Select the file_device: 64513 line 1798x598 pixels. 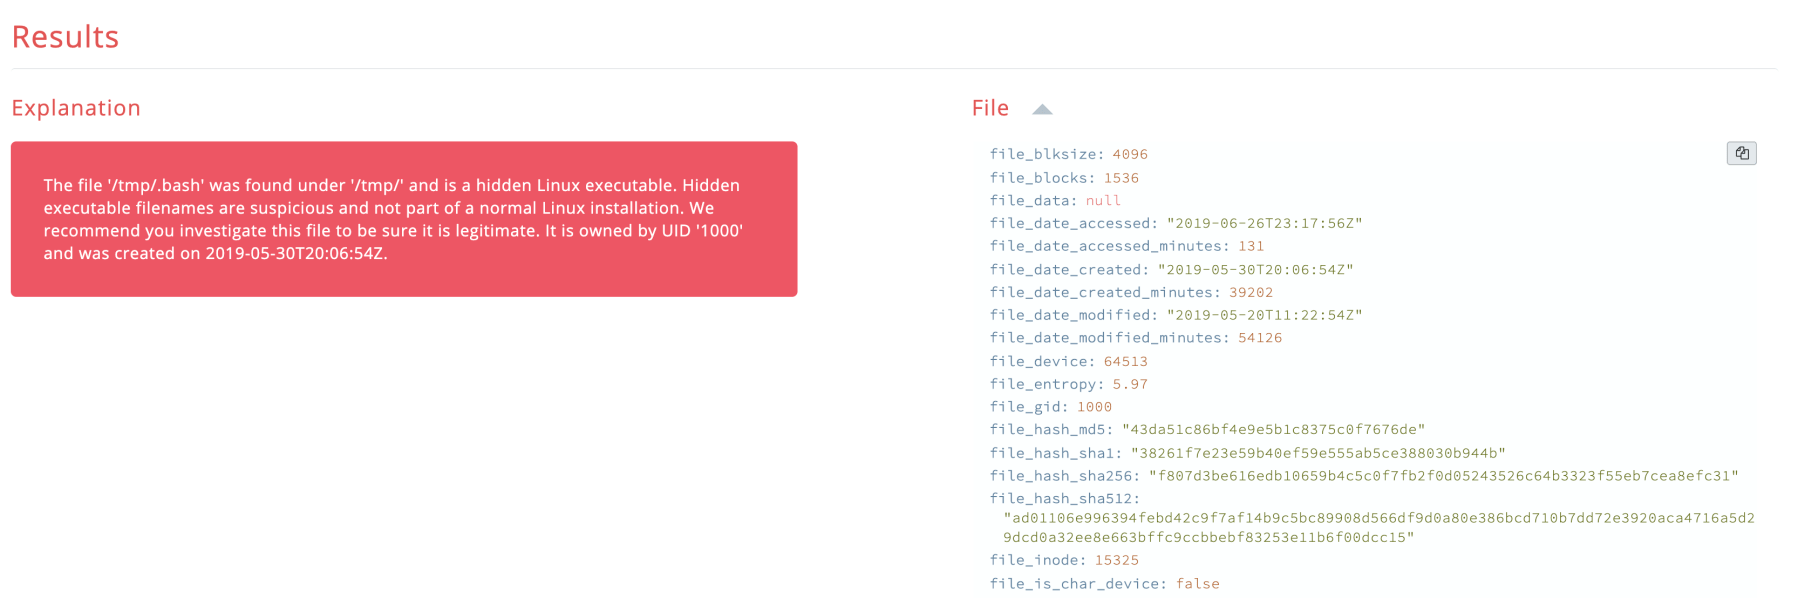[x=1069, y=362]
